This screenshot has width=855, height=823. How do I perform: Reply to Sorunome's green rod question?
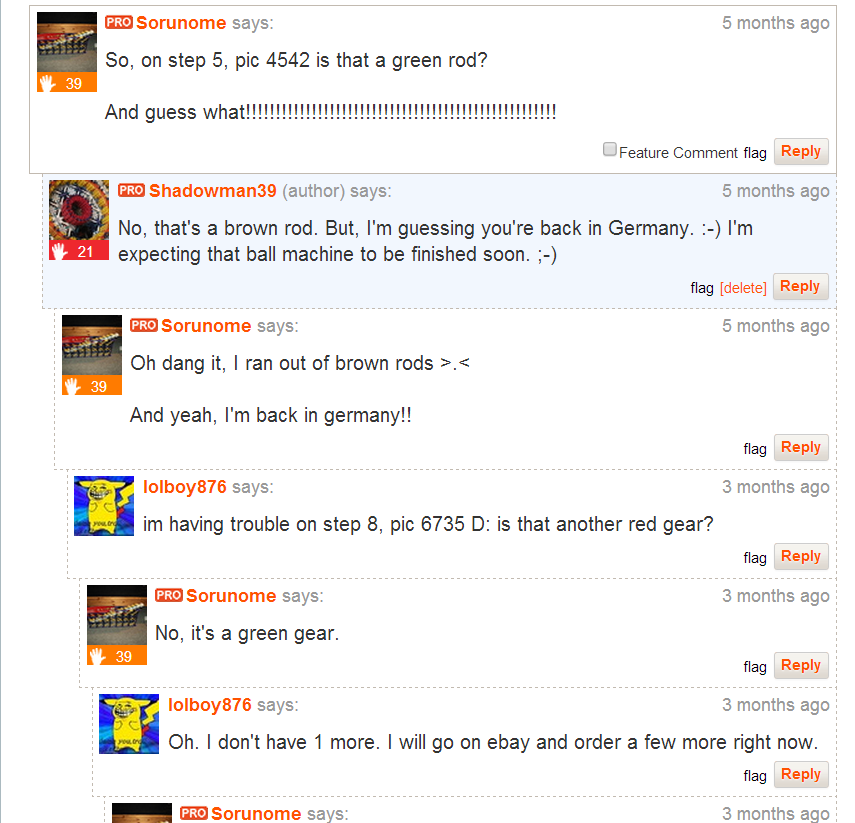(x=801, y=151)
